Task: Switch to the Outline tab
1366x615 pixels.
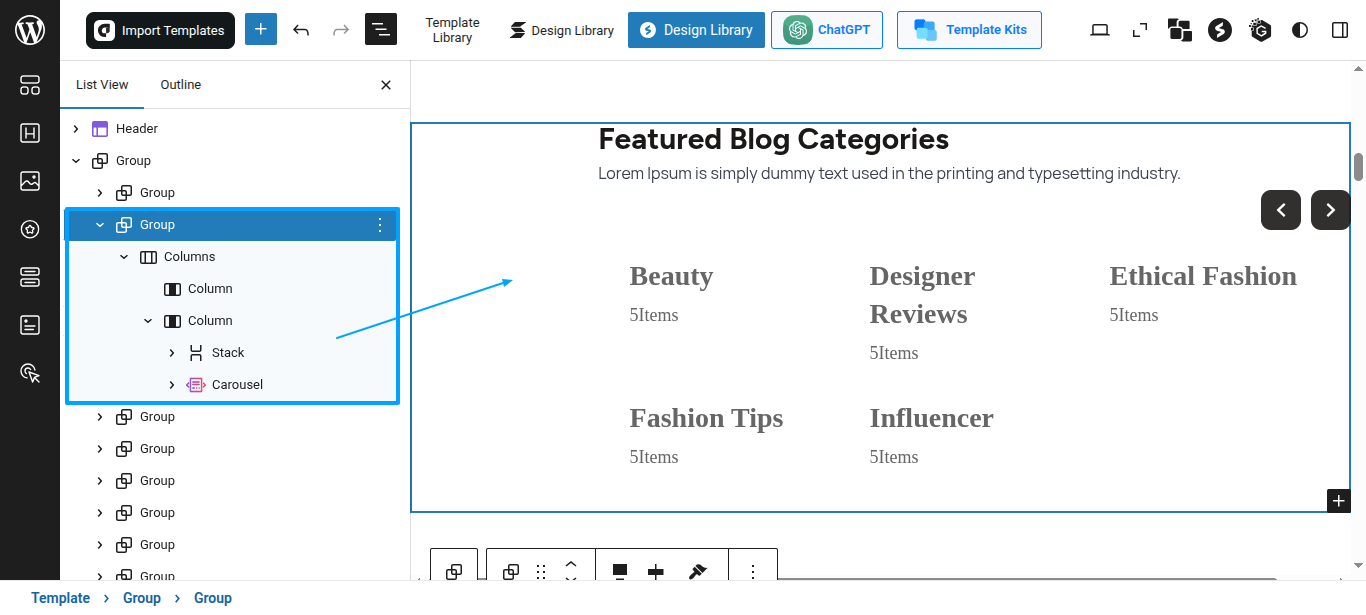Action: pos(181,85)
